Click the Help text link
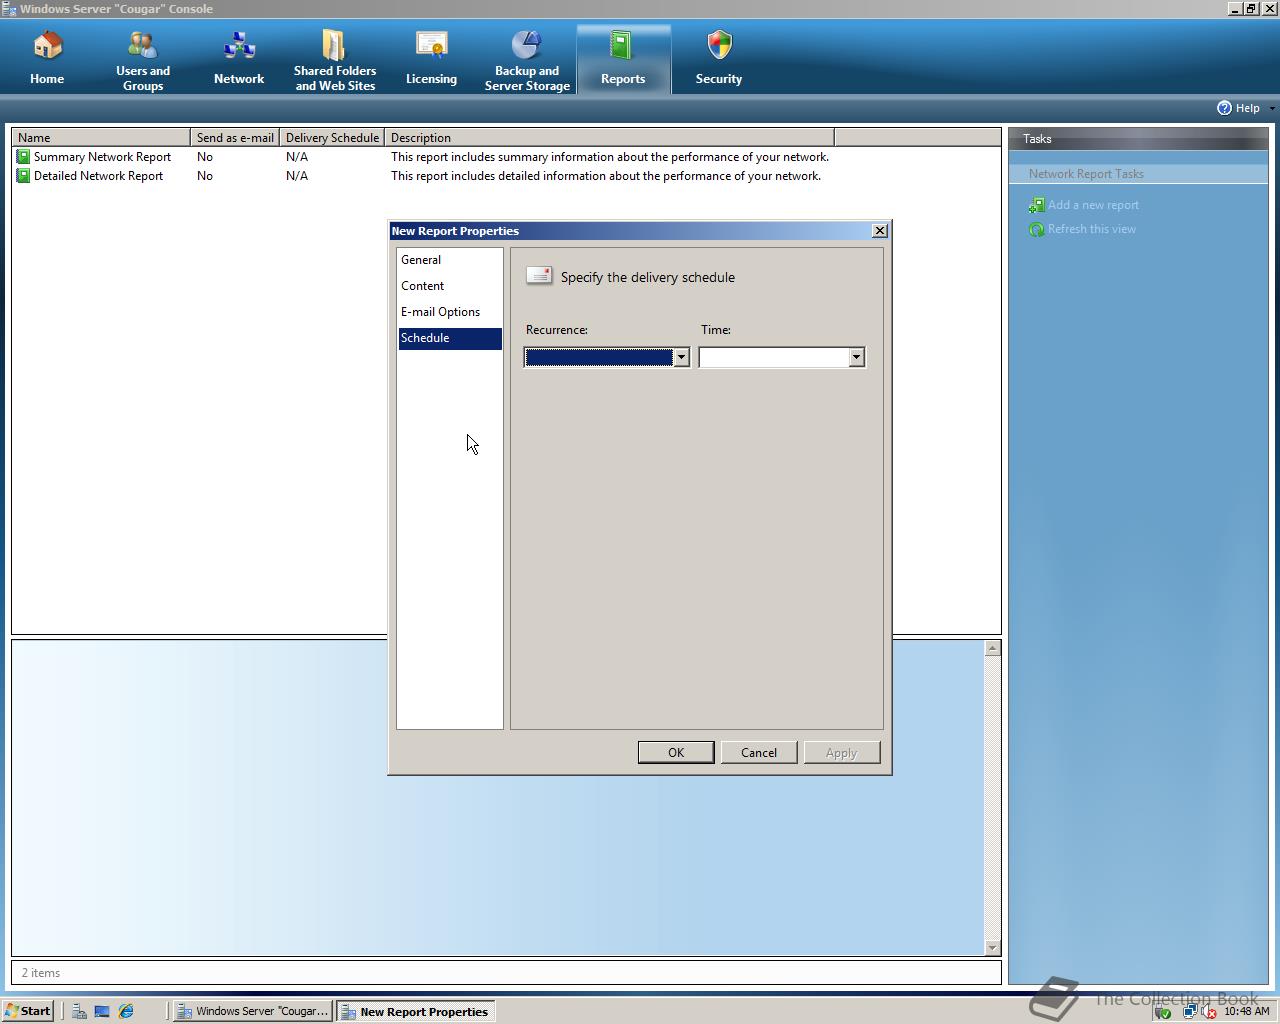Screen dimensions: 1280x1024 coord(1247,108)
